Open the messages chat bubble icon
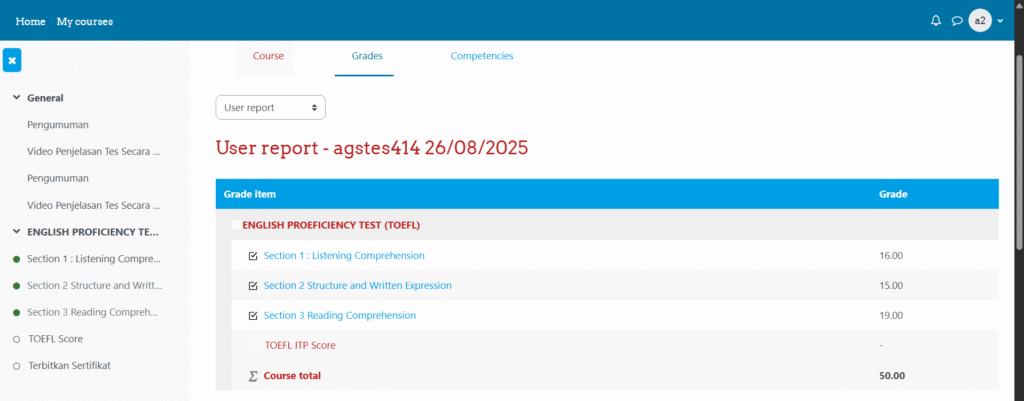Screen dimensions: 1024x401 click(x=957, y=21)
